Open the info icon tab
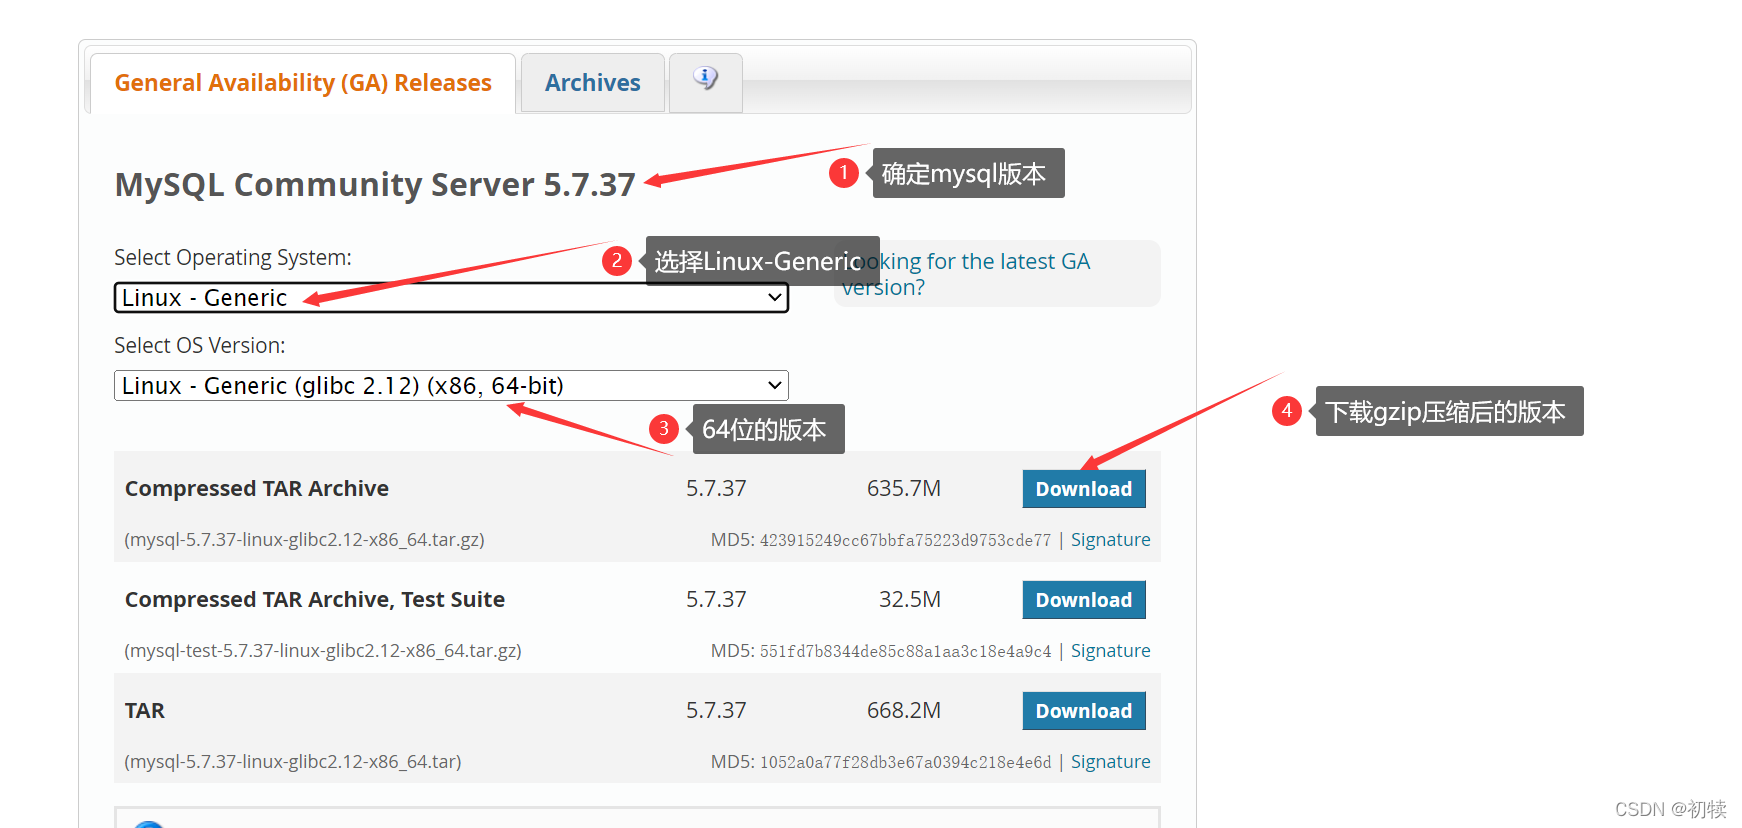Image resolution: width=1742 pixels, height=828 pixels. [706, 82]
